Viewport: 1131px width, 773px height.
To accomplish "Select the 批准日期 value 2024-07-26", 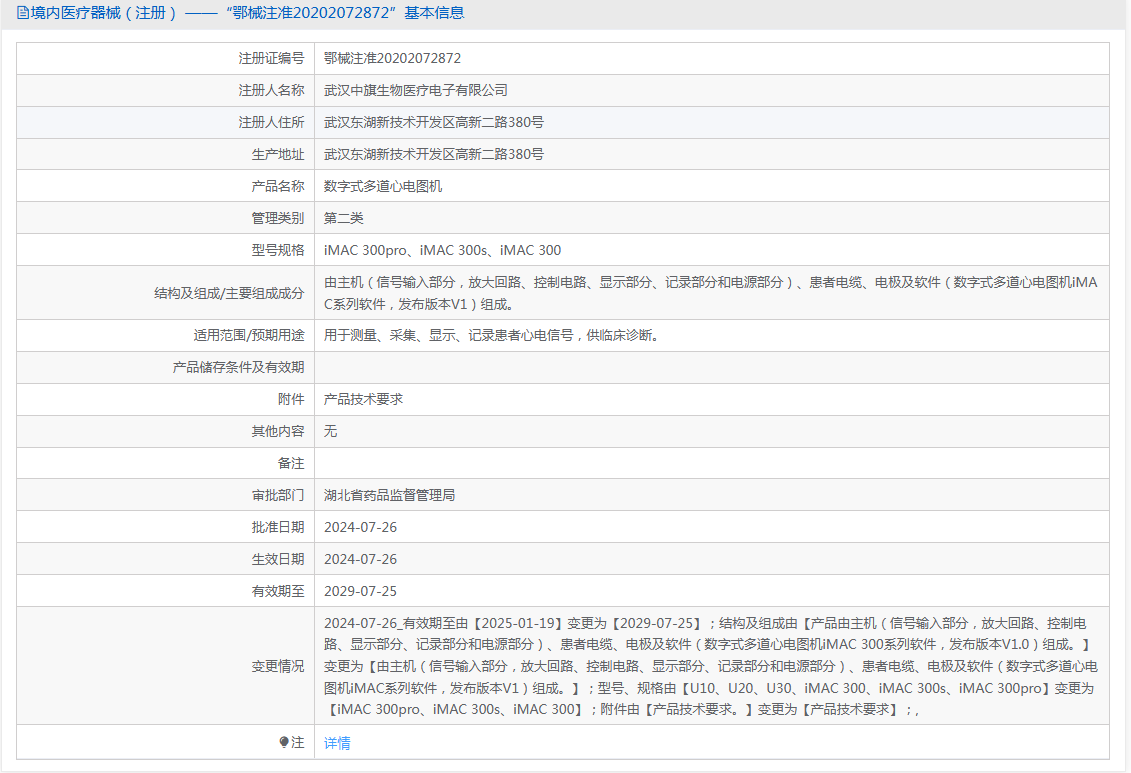I will (361, 527).
